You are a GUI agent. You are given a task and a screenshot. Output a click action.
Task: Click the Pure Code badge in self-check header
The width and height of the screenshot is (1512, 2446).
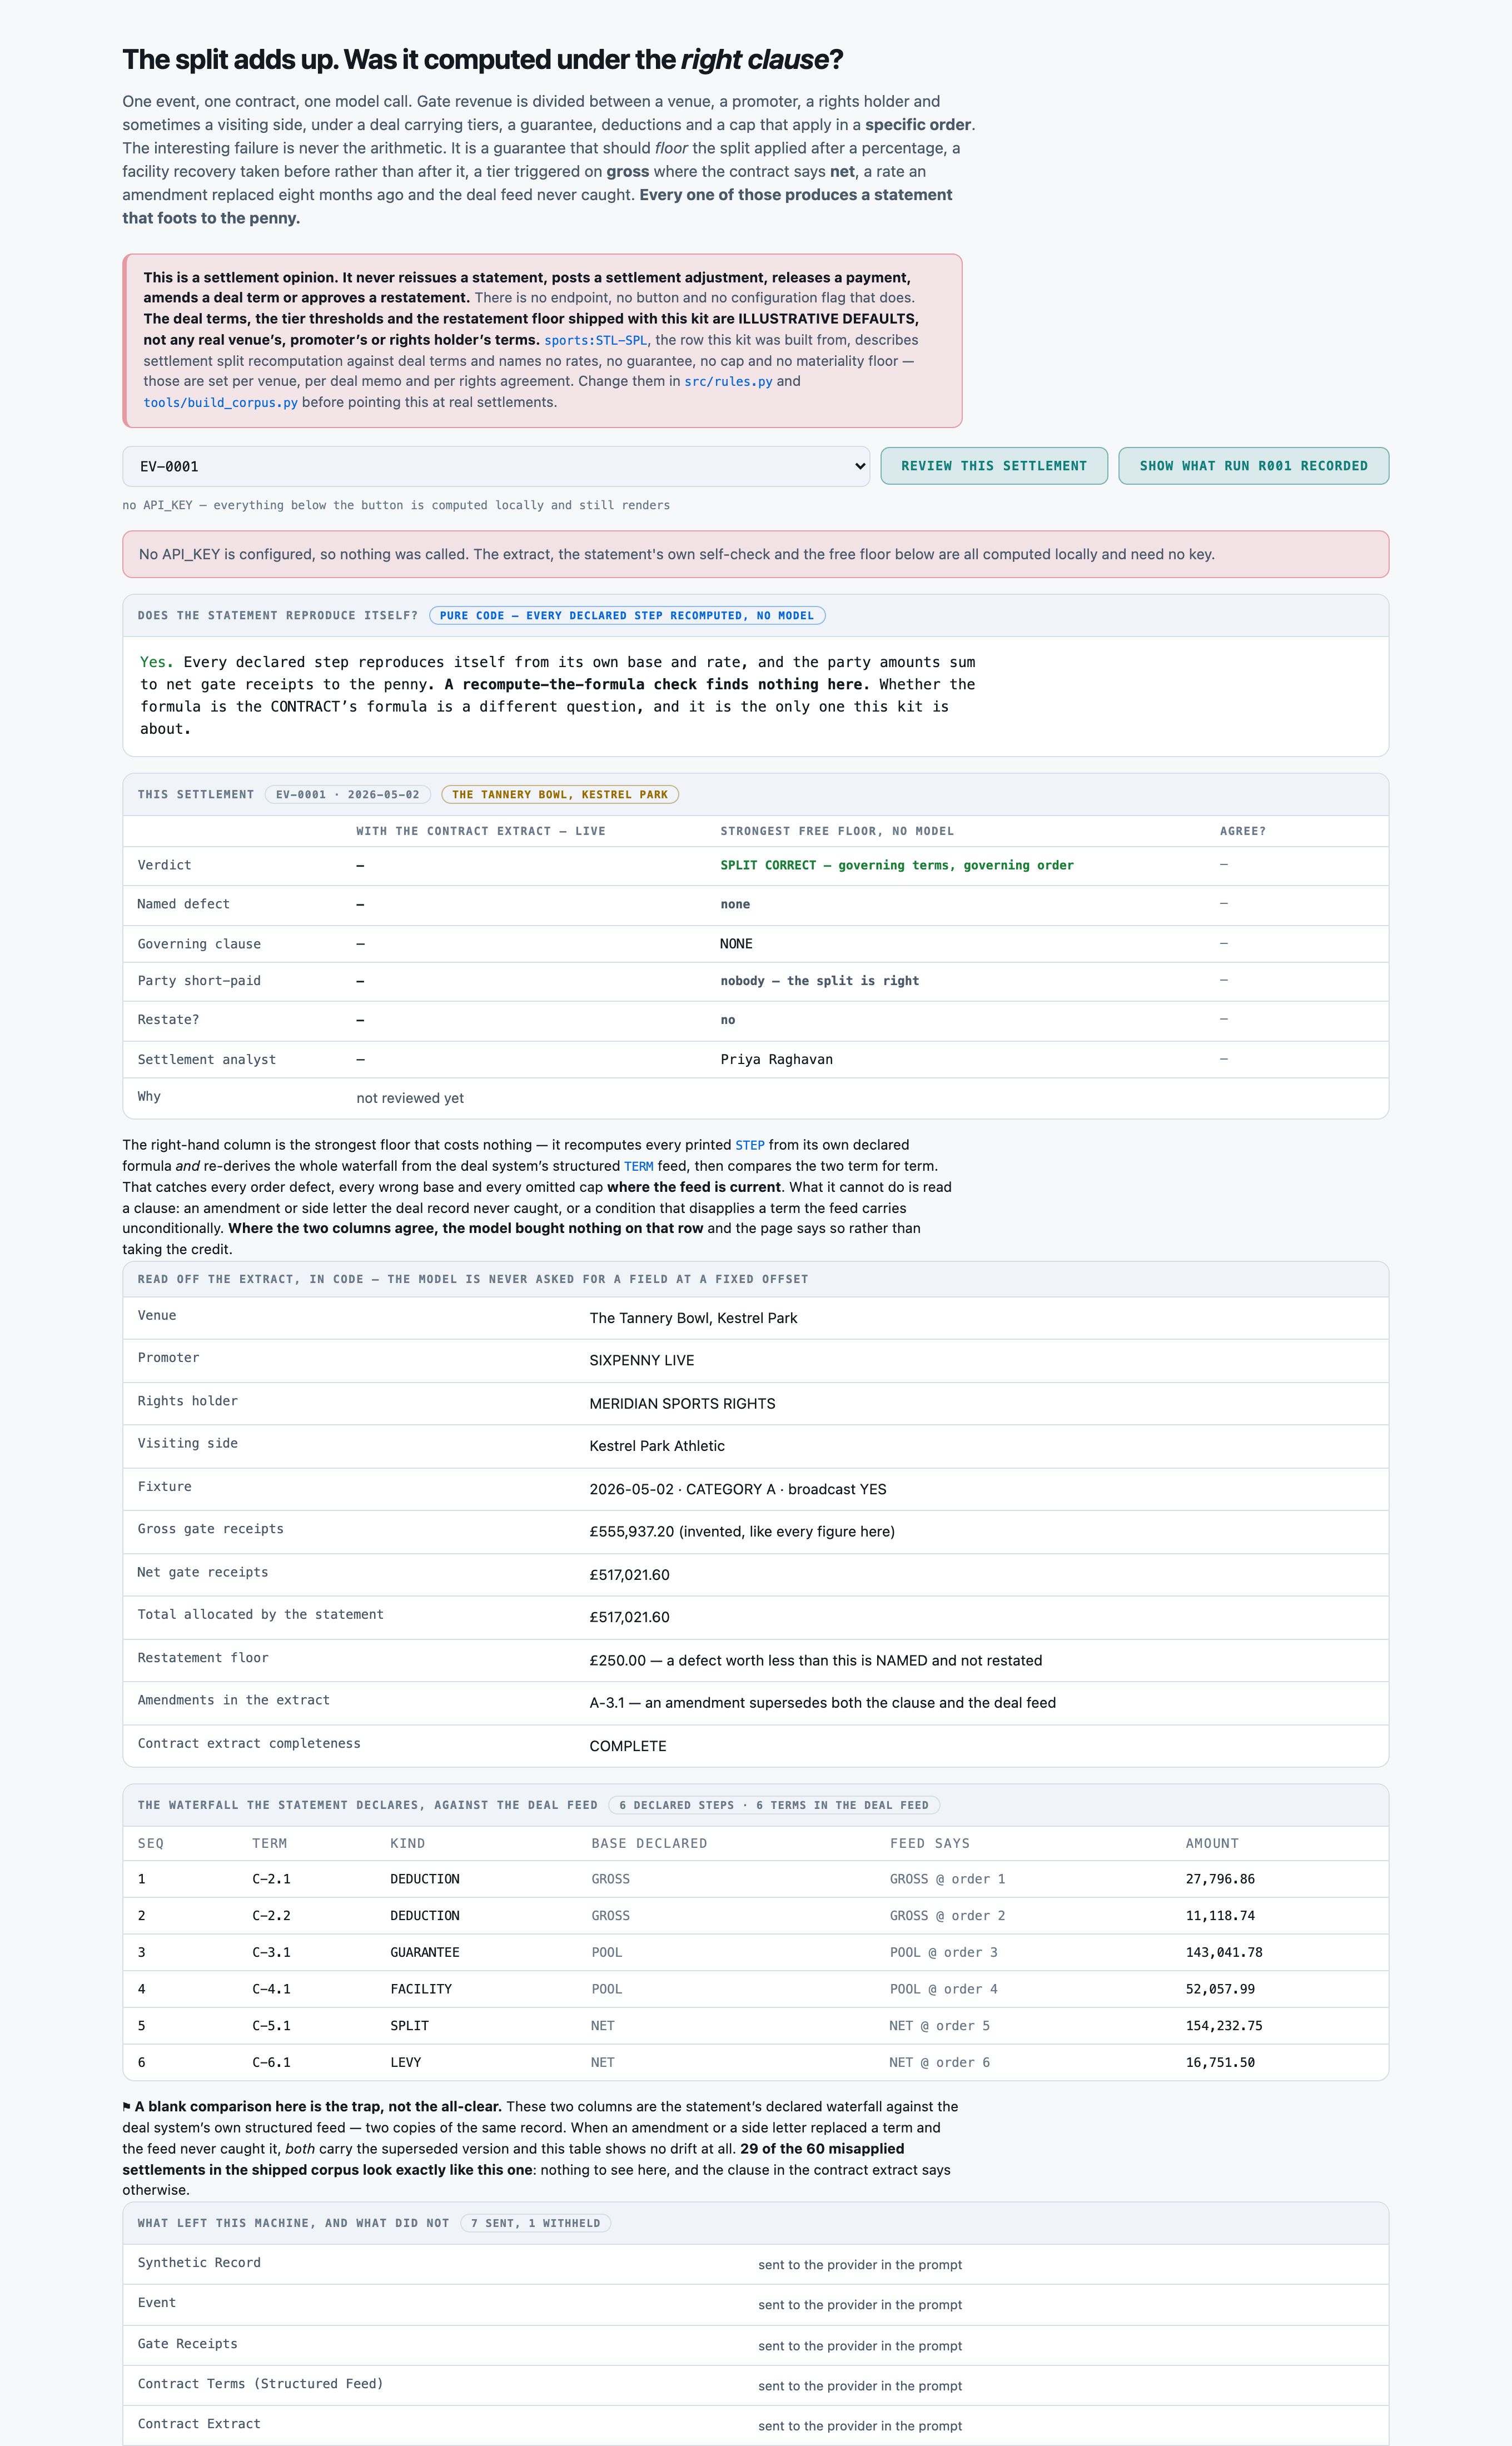coord(627,616)
